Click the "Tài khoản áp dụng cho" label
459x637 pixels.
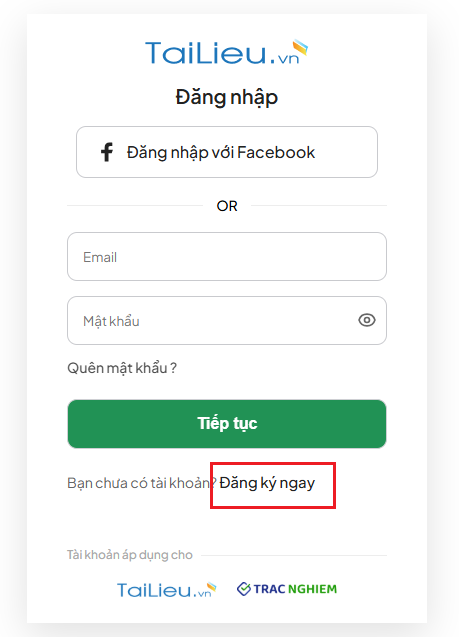tap(130, 555)
